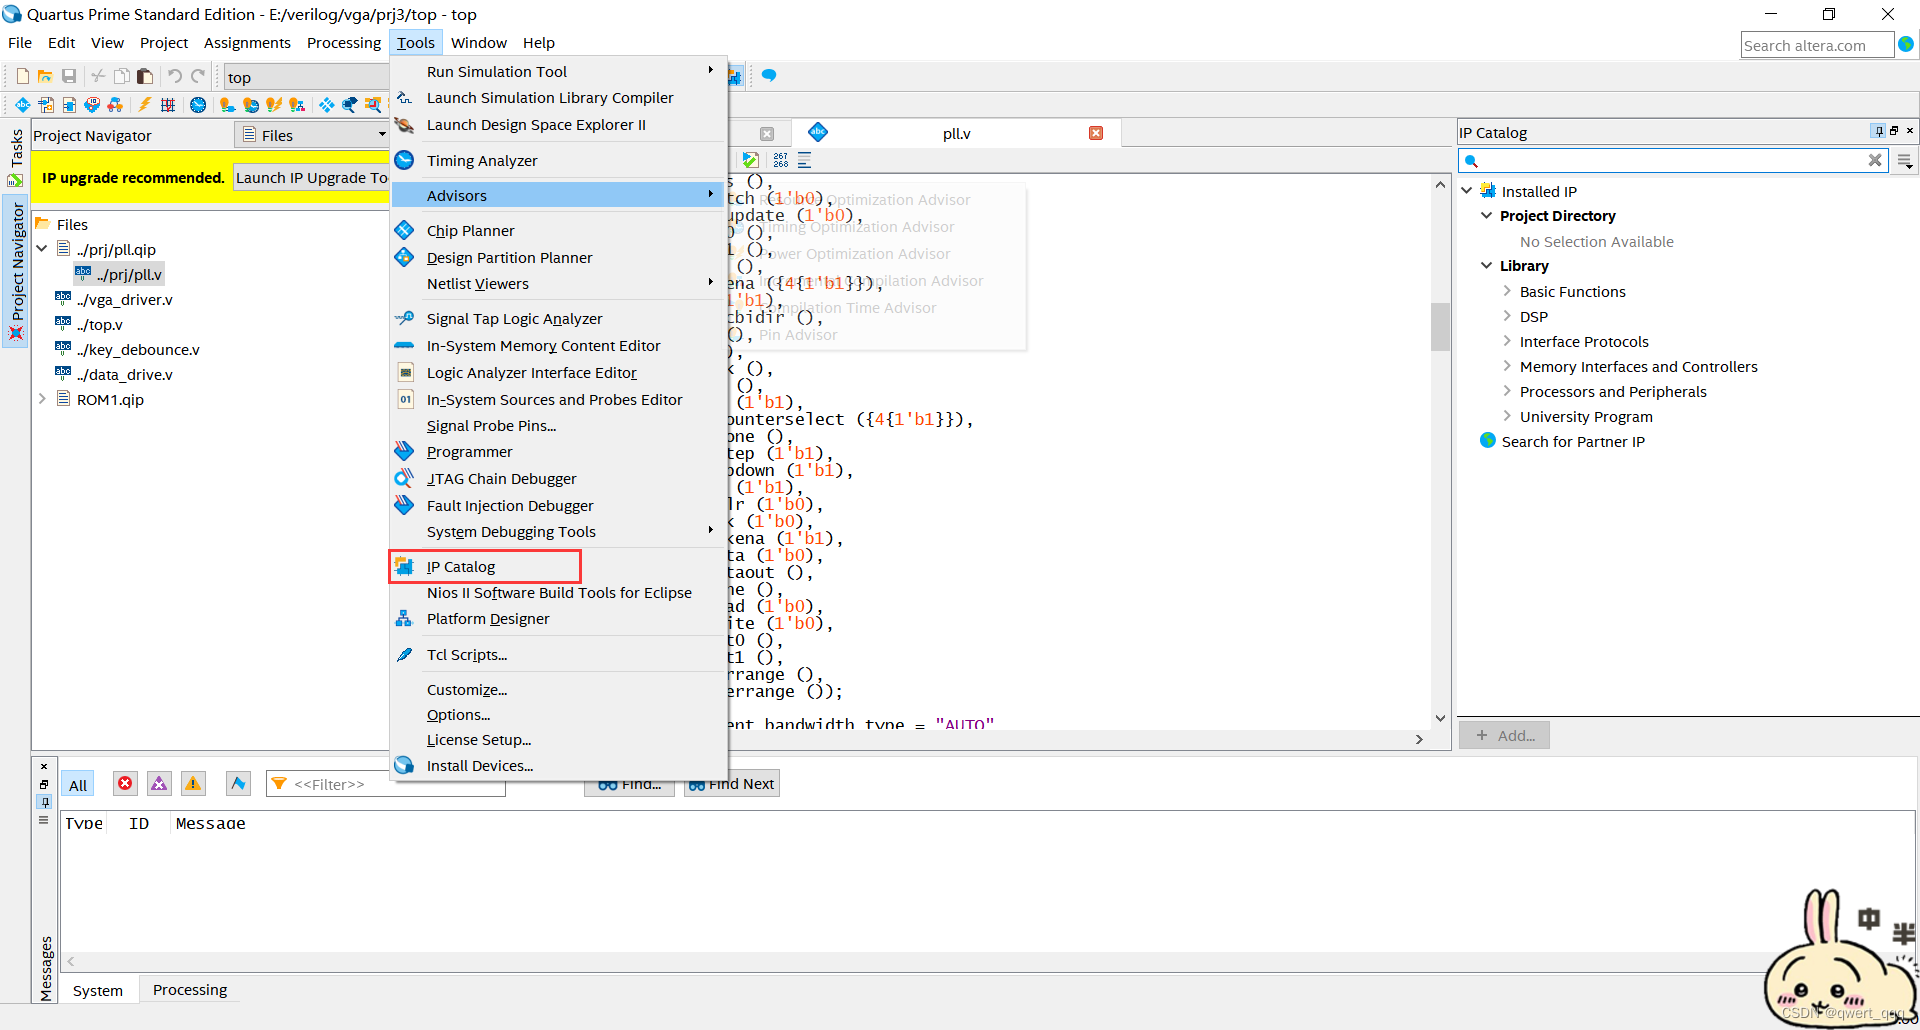The width and height of the screenshot is (1920, 1030).
Task: Toggle the All messages filter
Action: pyautogui.click(x=78, y=785)
